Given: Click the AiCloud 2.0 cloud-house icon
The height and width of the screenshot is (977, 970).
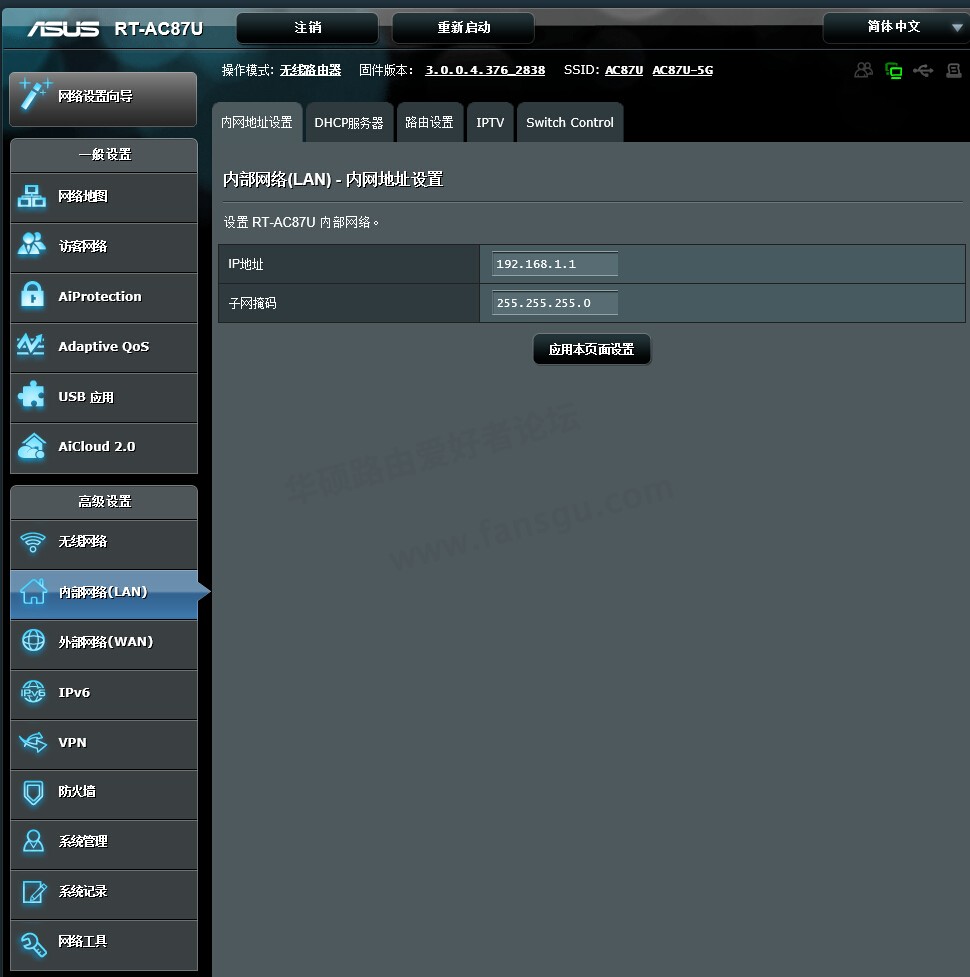Looking at the screenshot, I should coord(32,446).
